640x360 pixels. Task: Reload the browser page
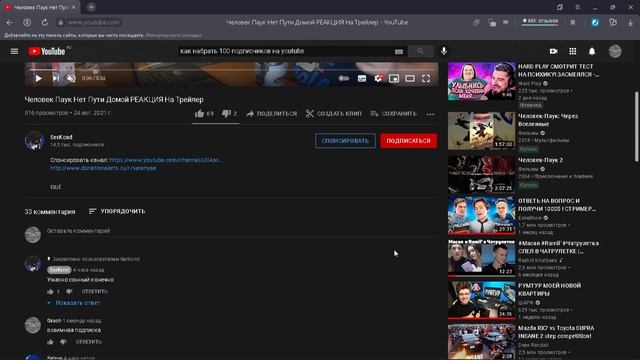[44, 22]
